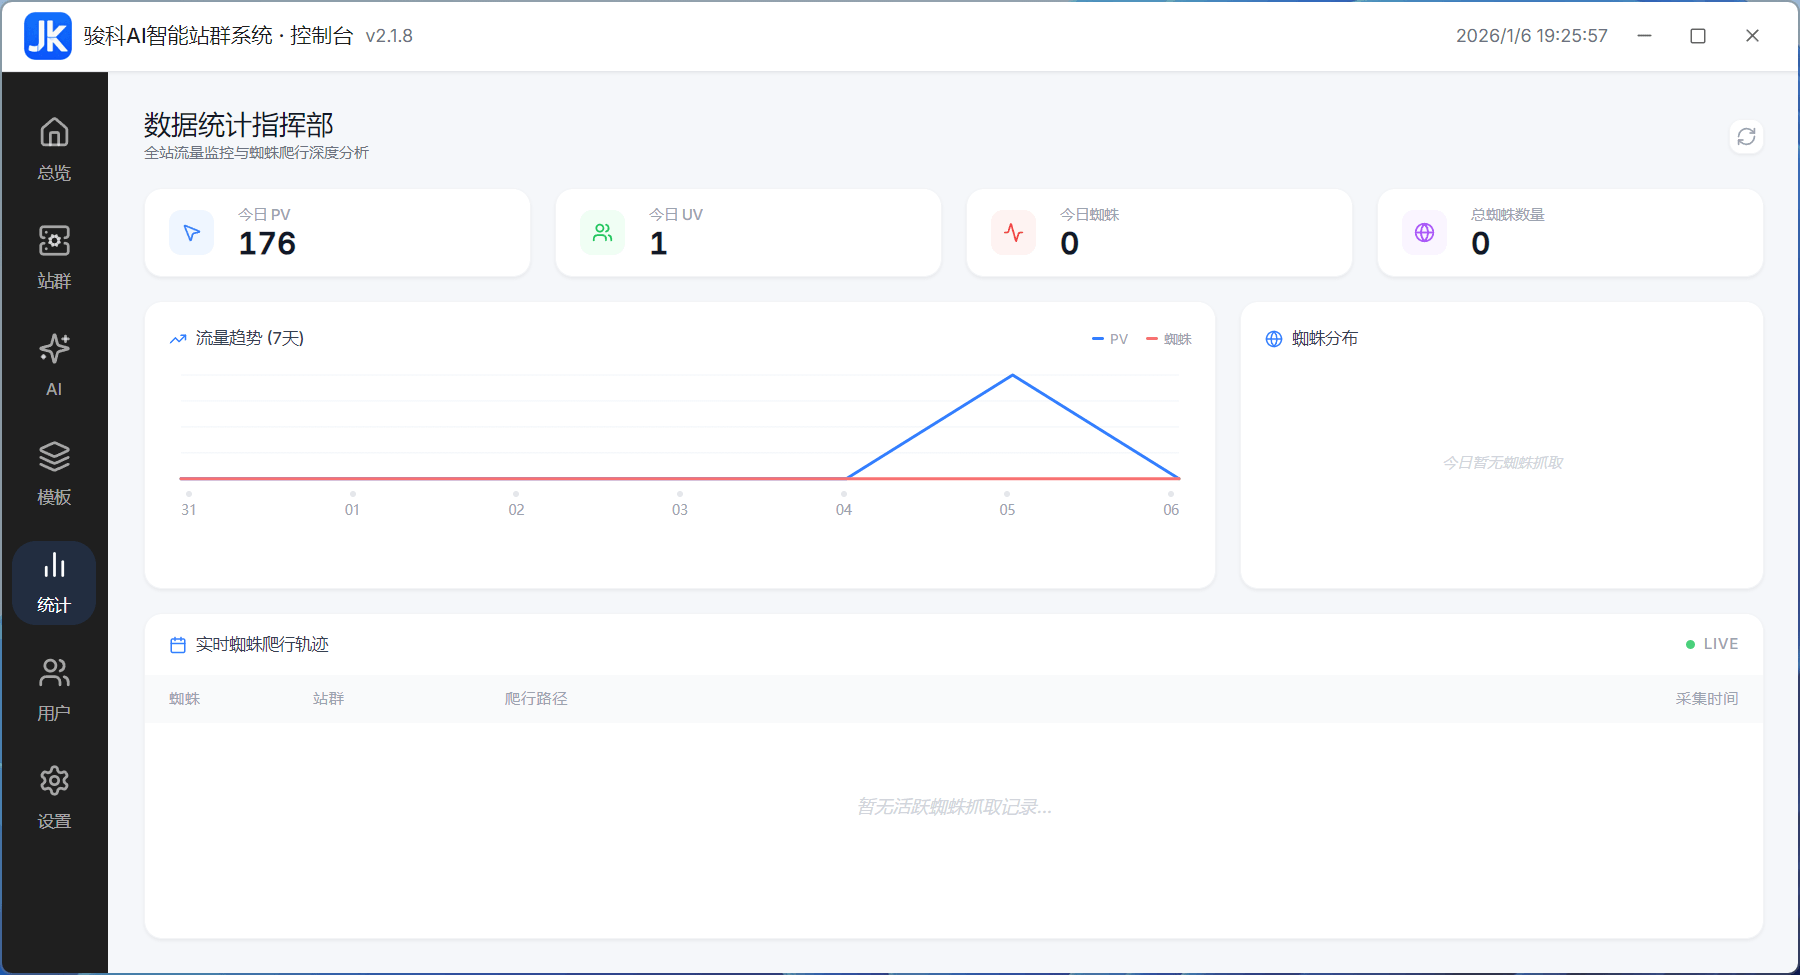Click the 05 peak point on traffic chart
Viewport: 1800px width, 975px height.
1012,376
